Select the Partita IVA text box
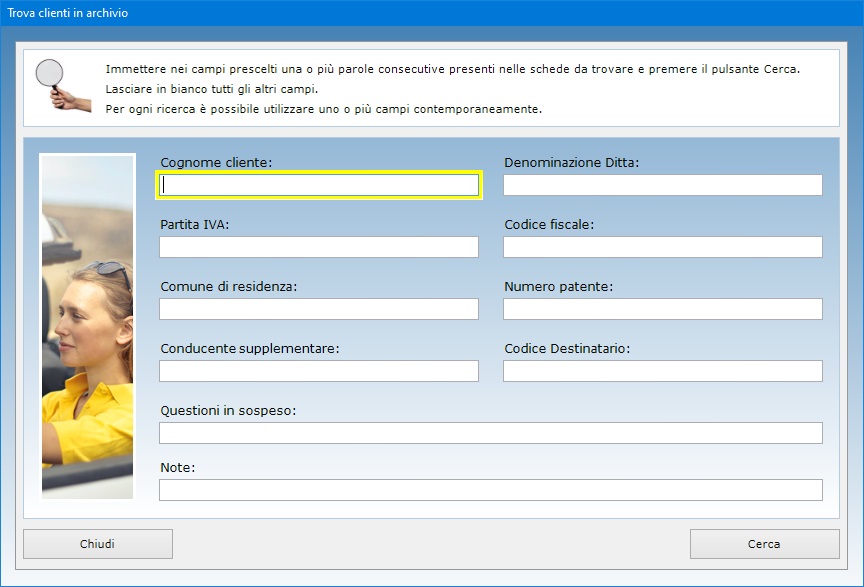 click(318, 247)
